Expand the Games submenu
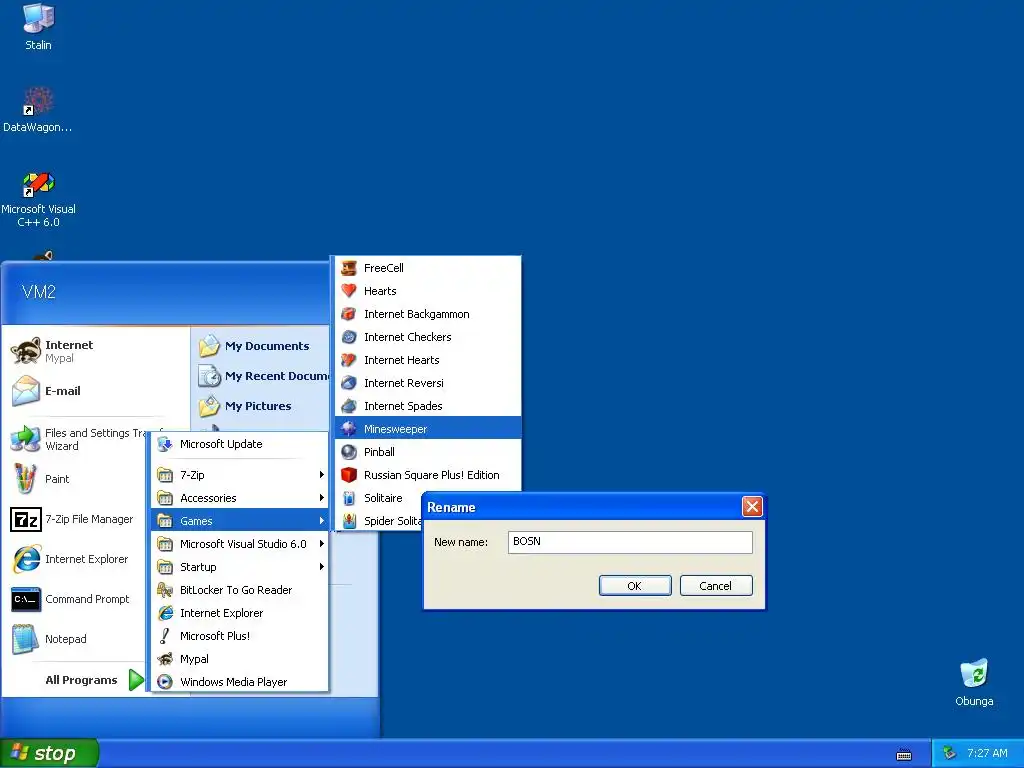 click(240, 520)
